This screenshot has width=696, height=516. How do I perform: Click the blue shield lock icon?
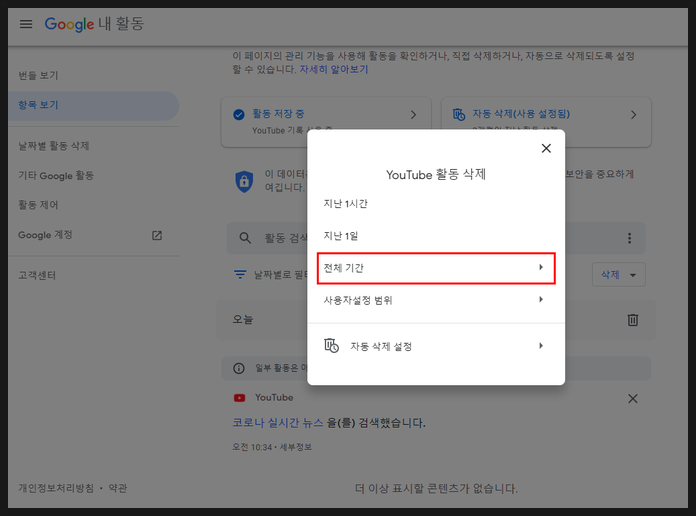244,181
